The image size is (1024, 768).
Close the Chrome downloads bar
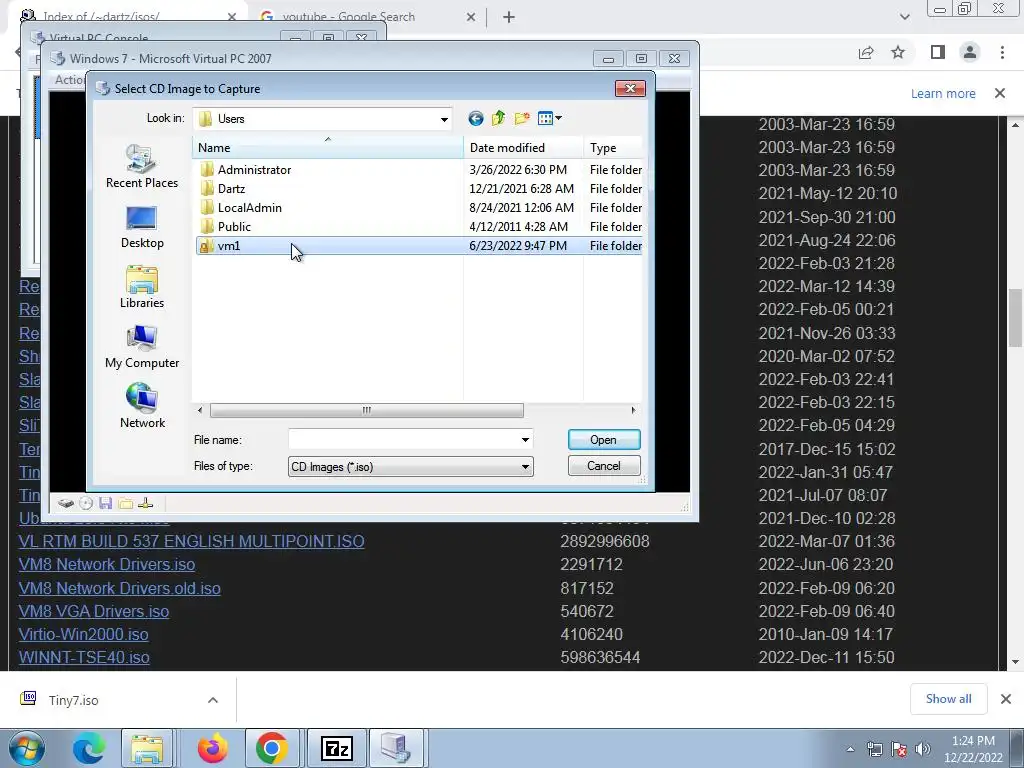(x=1006, y=699)
